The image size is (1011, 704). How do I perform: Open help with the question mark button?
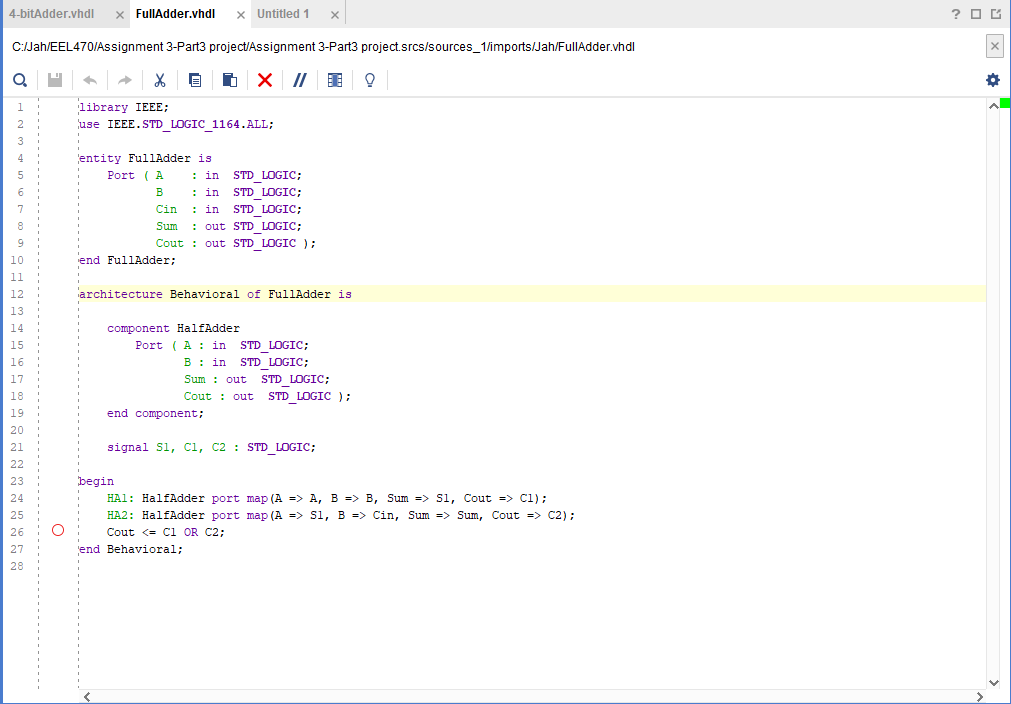tap(956, 14)
